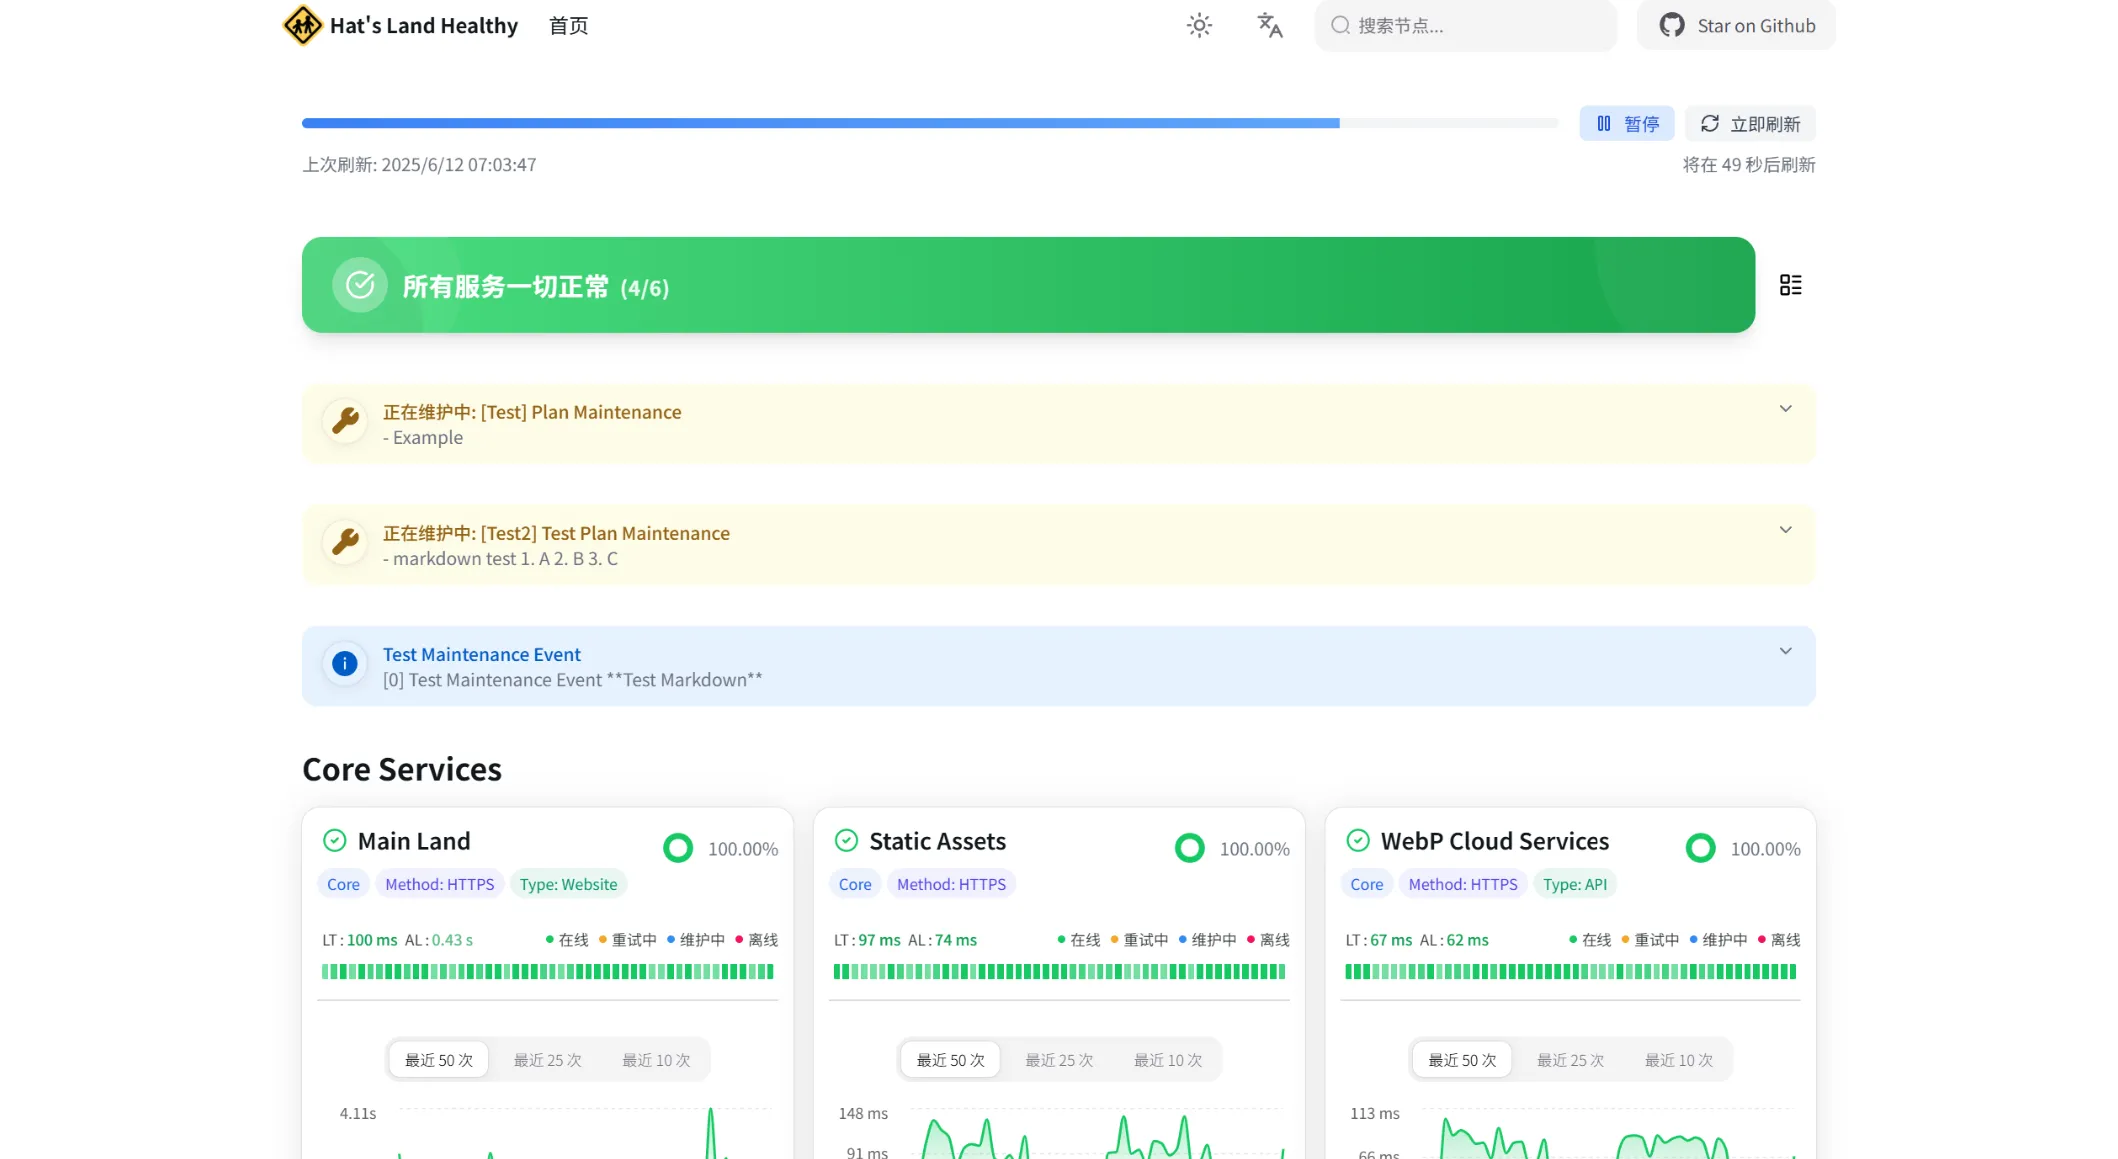Click the Hat's Land Healthy logo icon
Image resolution: width=2118 pixels, height=1159 pixels.
[x=302, y=25]
